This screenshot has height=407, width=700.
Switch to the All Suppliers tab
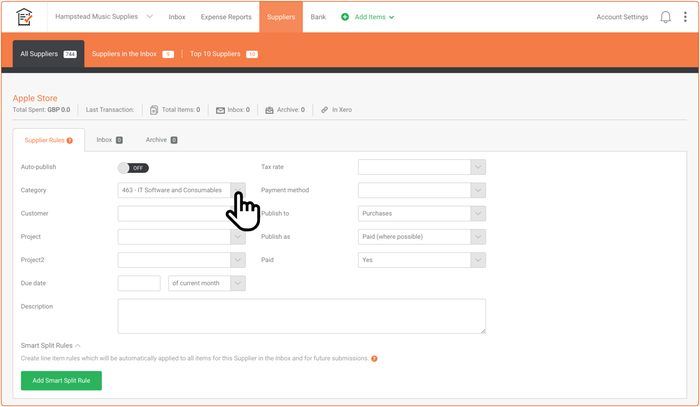48,54
